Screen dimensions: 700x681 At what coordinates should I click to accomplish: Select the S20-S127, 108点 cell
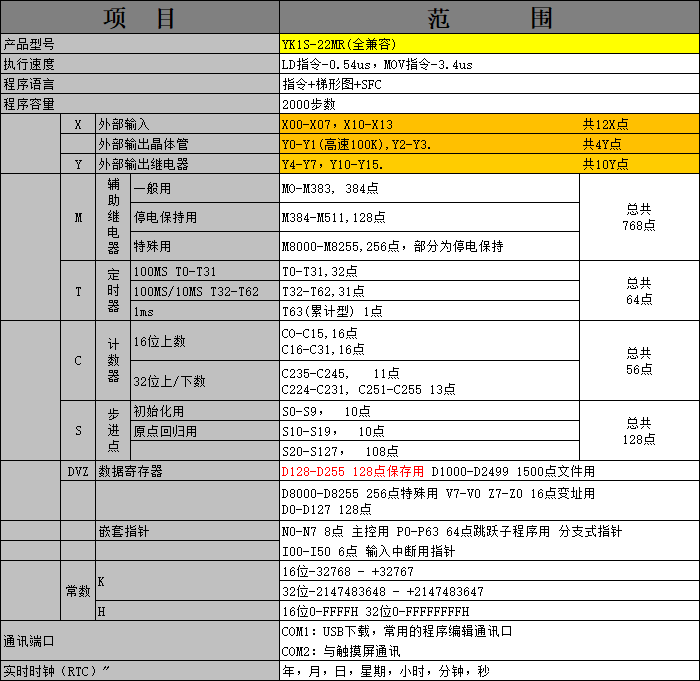[430, 451]
